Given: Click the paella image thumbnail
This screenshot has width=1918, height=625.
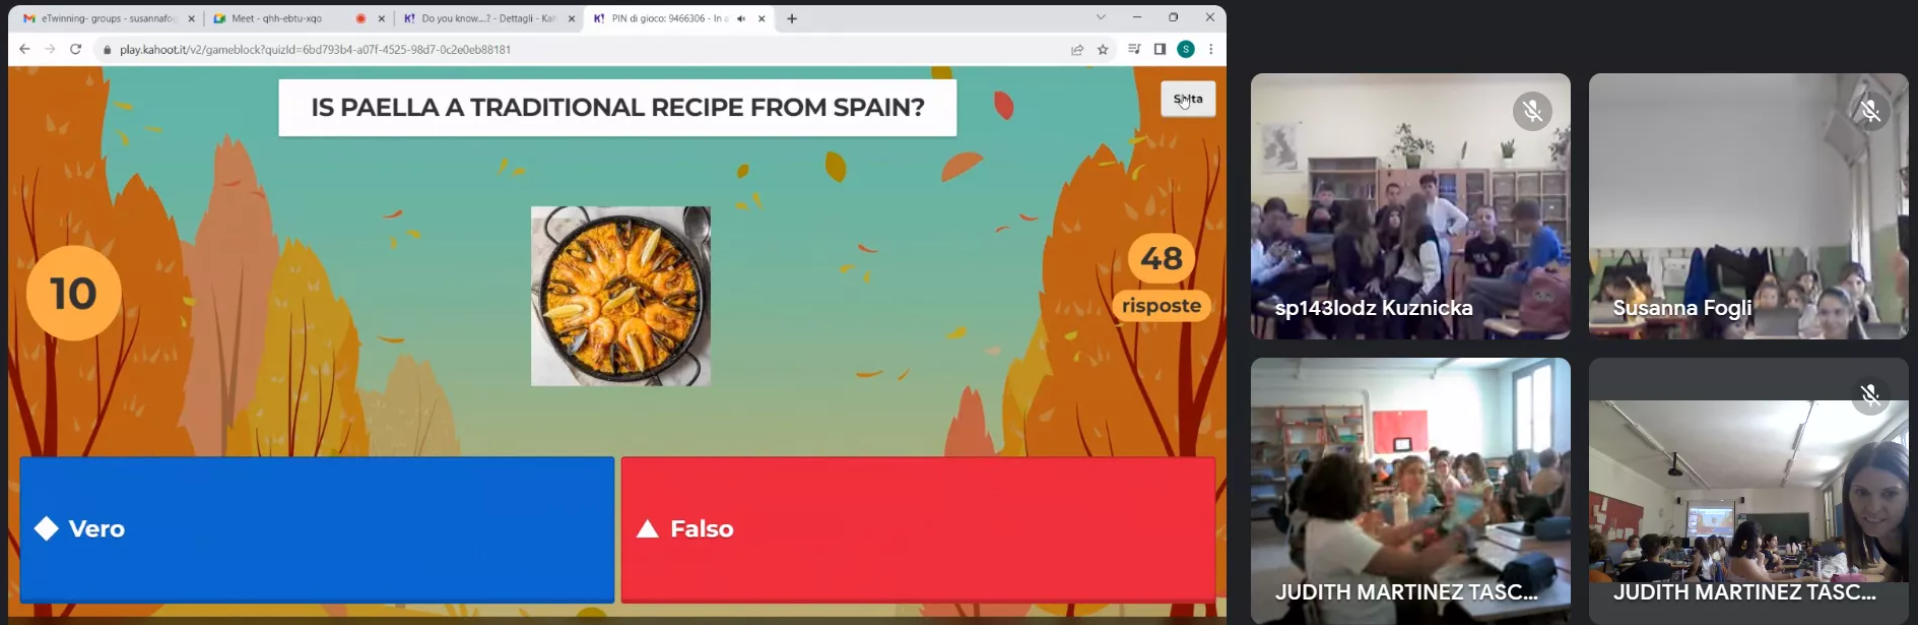Looking at the screenshot, I should click(621, 296).
